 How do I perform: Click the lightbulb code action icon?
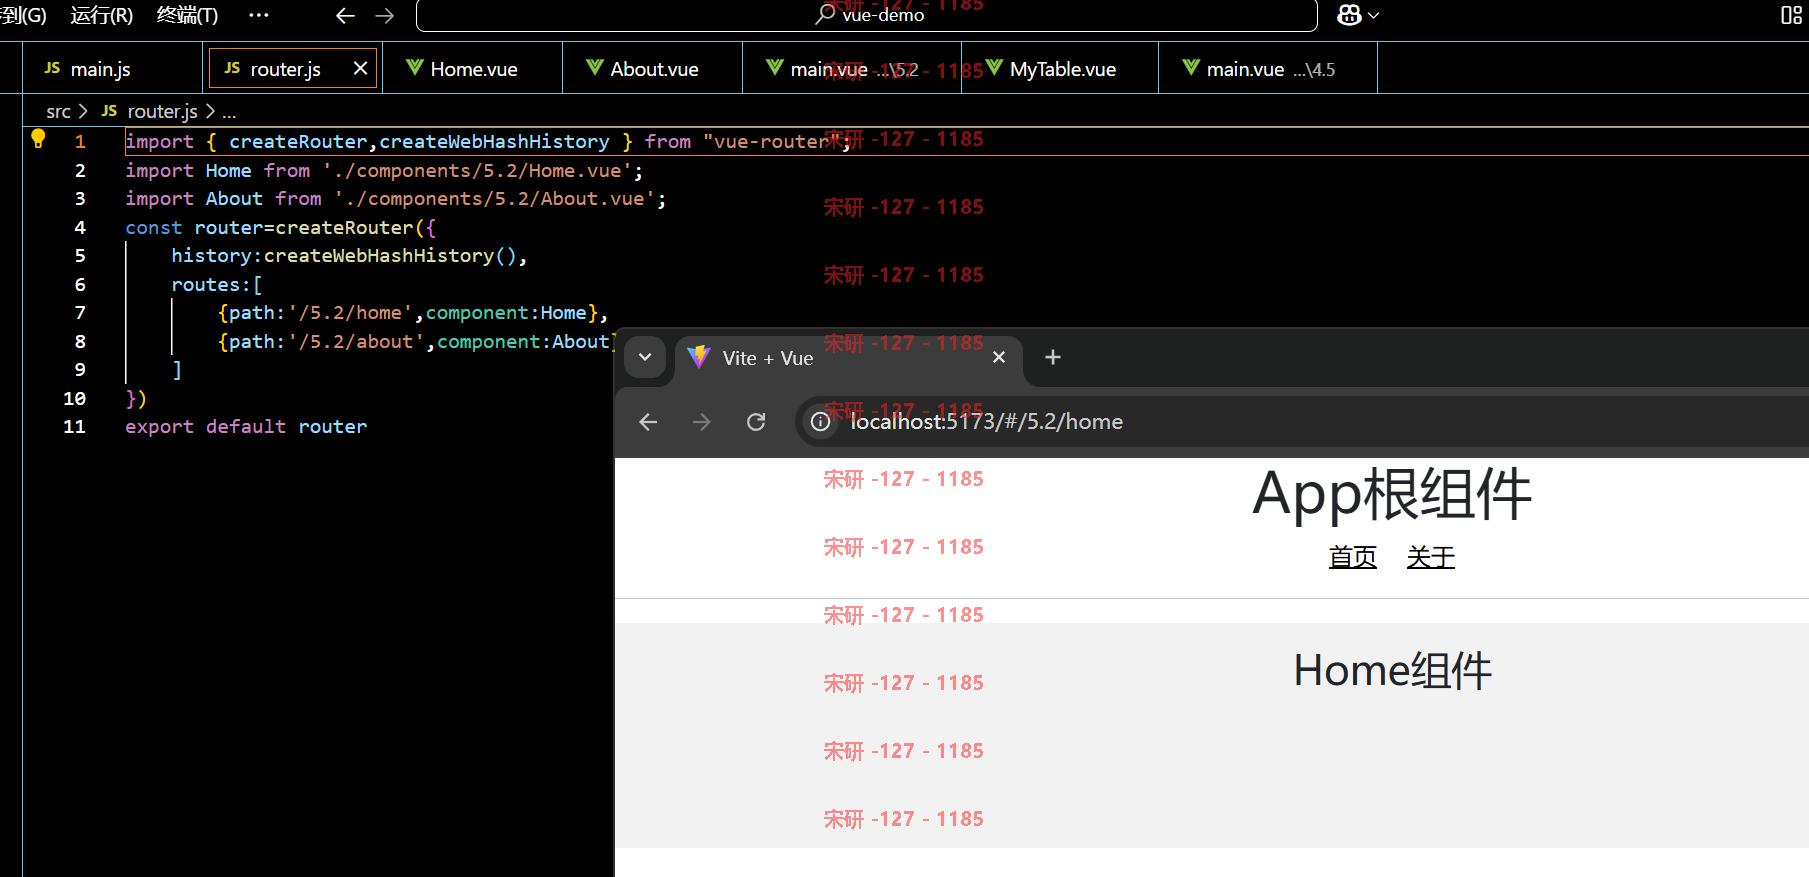coord(38,139)
